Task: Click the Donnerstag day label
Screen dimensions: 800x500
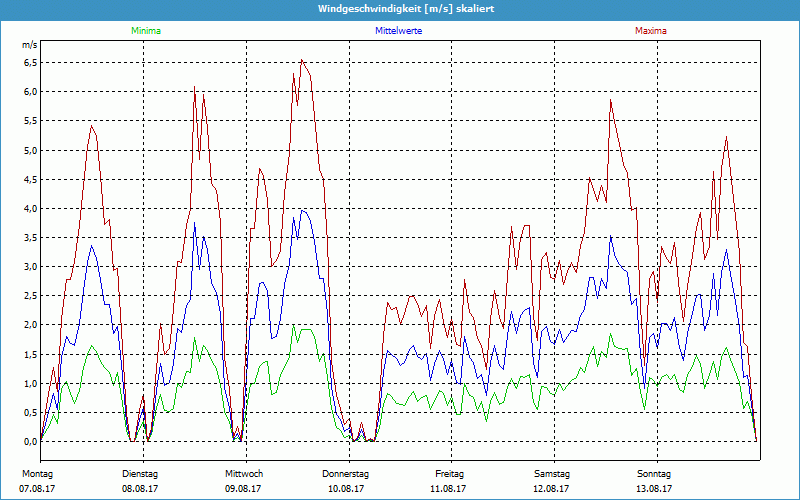Action: (345, 474)
